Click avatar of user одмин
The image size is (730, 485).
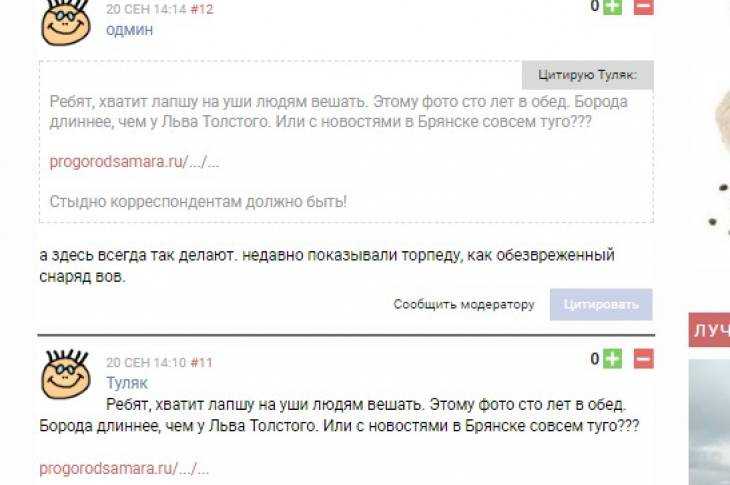pyautogui.click(x=66, y=22)
